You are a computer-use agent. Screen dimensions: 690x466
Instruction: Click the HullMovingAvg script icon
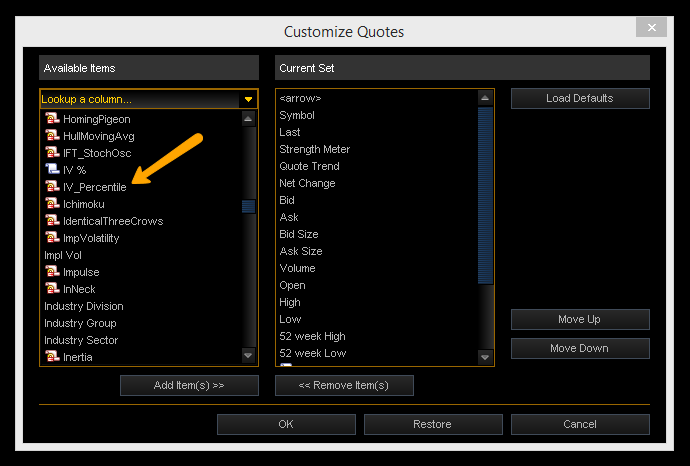pos(52,136)
